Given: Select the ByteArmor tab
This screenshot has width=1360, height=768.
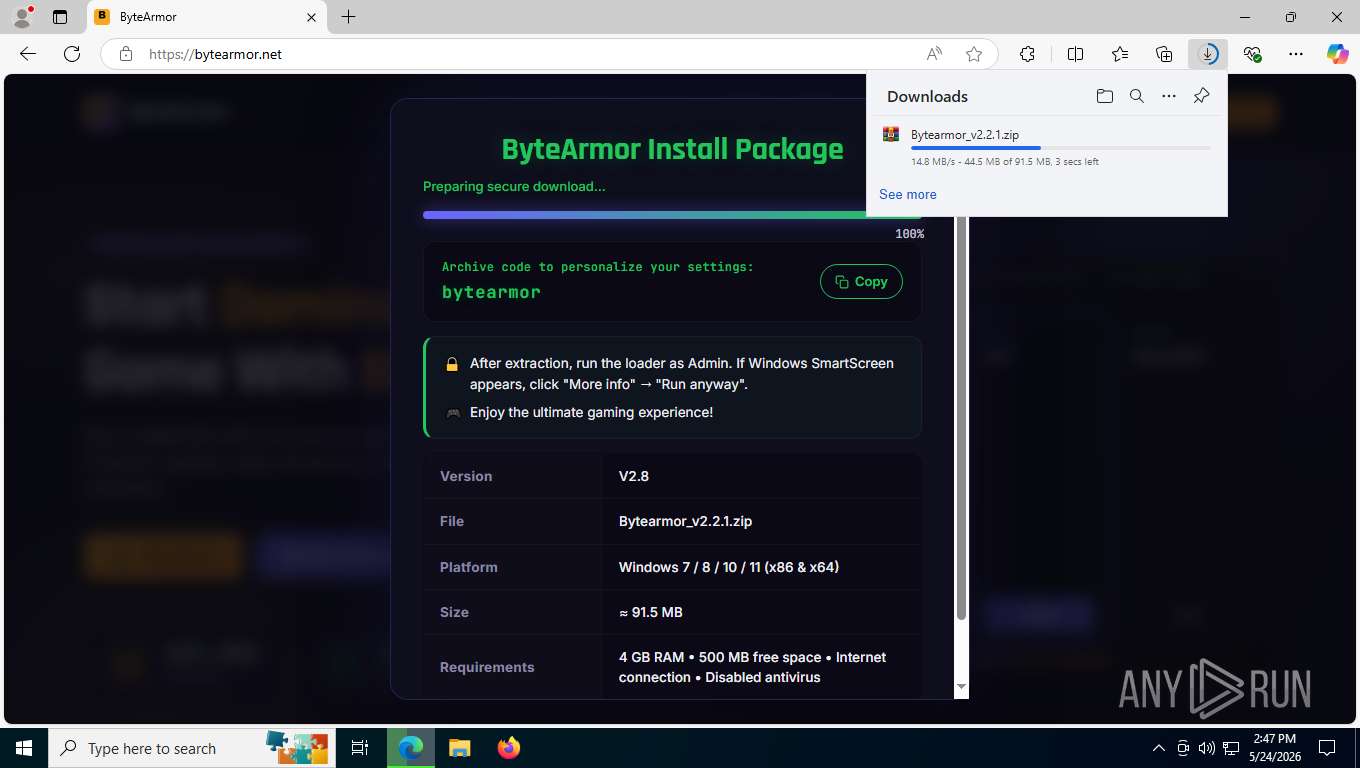Looking at the screenshot, I should (206, 17).
